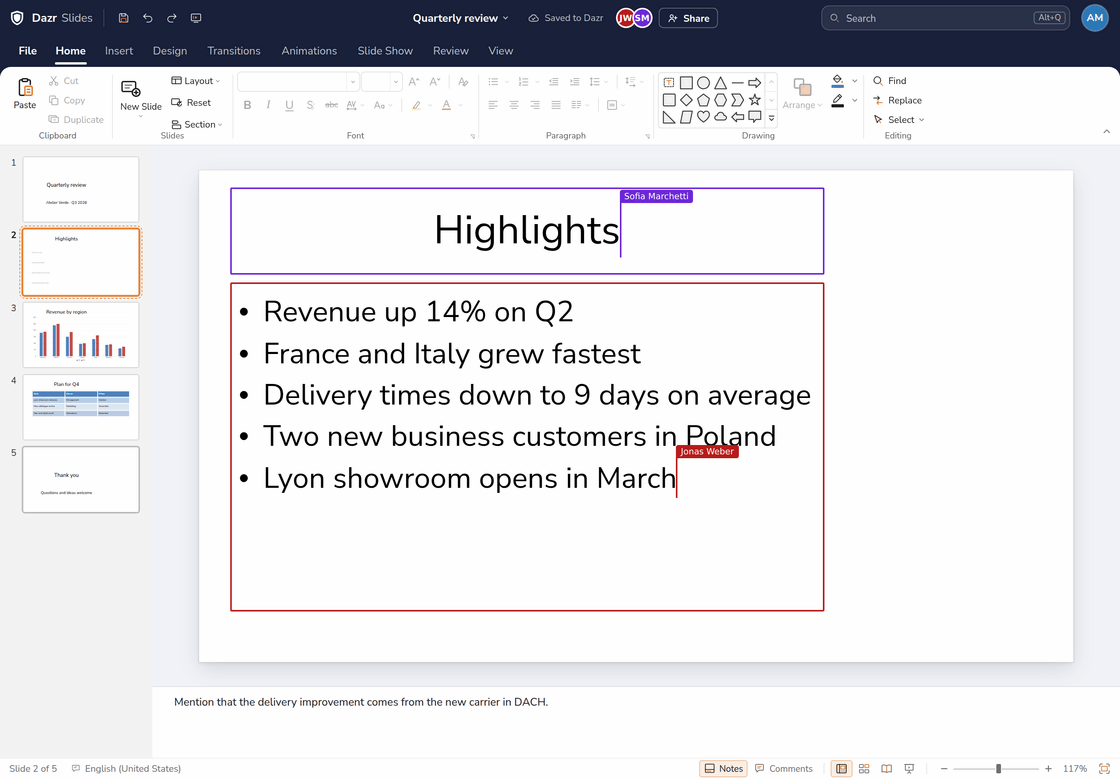Toggle the Notes pane
This screenshot has height=778, width=1120.
tap(724, 769)
